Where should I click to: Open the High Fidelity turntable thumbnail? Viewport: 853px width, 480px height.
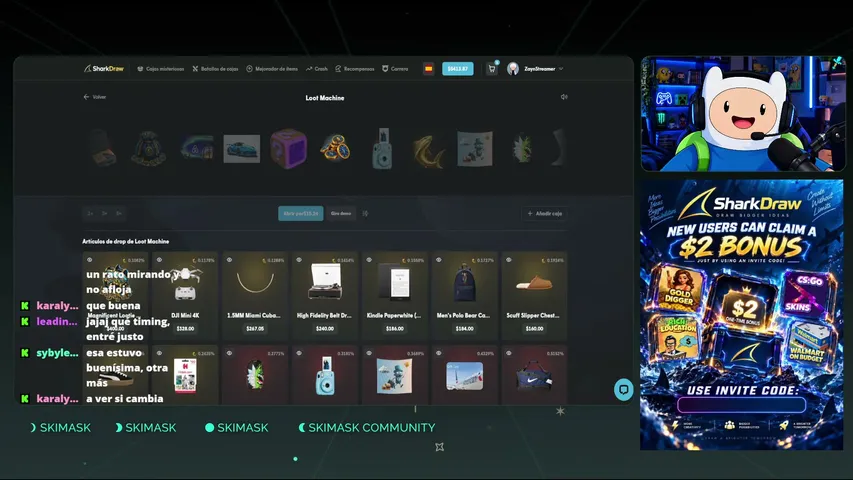[x=325, y=281]
